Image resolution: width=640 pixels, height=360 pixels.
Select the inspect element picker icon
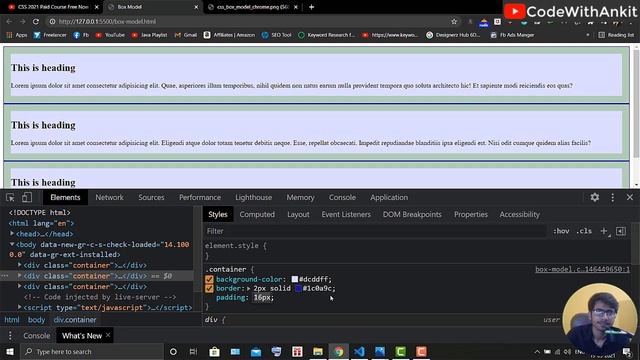pyautogui.click(x=10, y=198)
